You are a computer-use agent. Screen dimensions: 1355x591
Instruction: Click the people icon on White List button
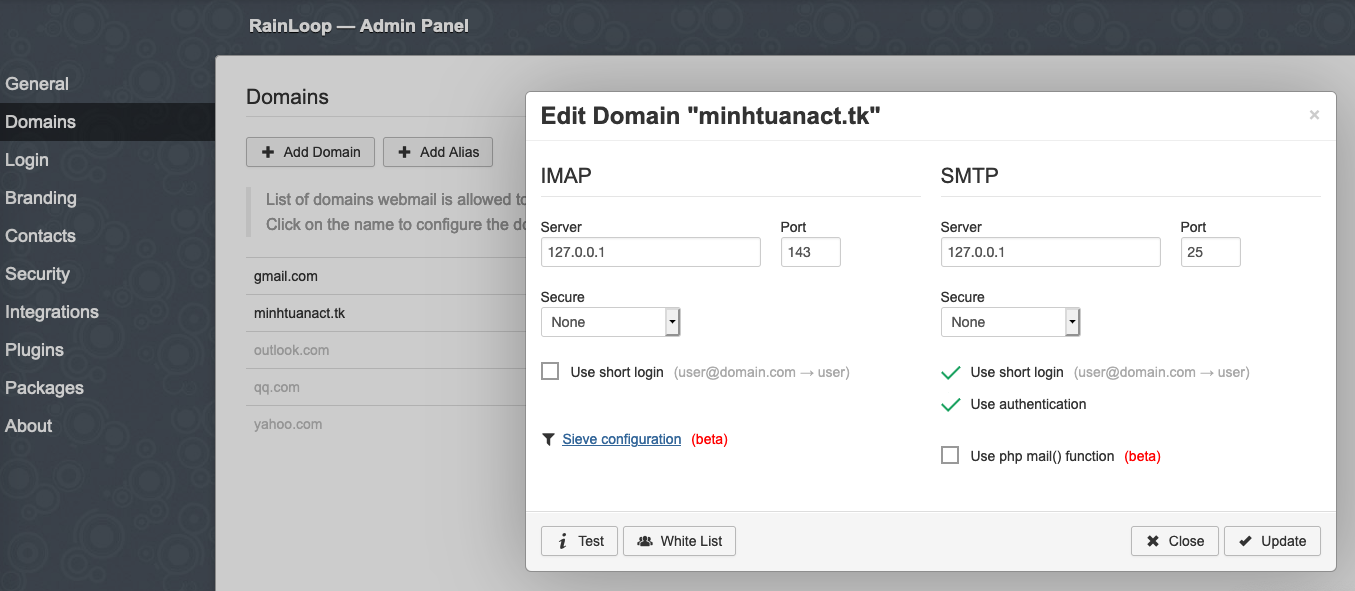645,541
